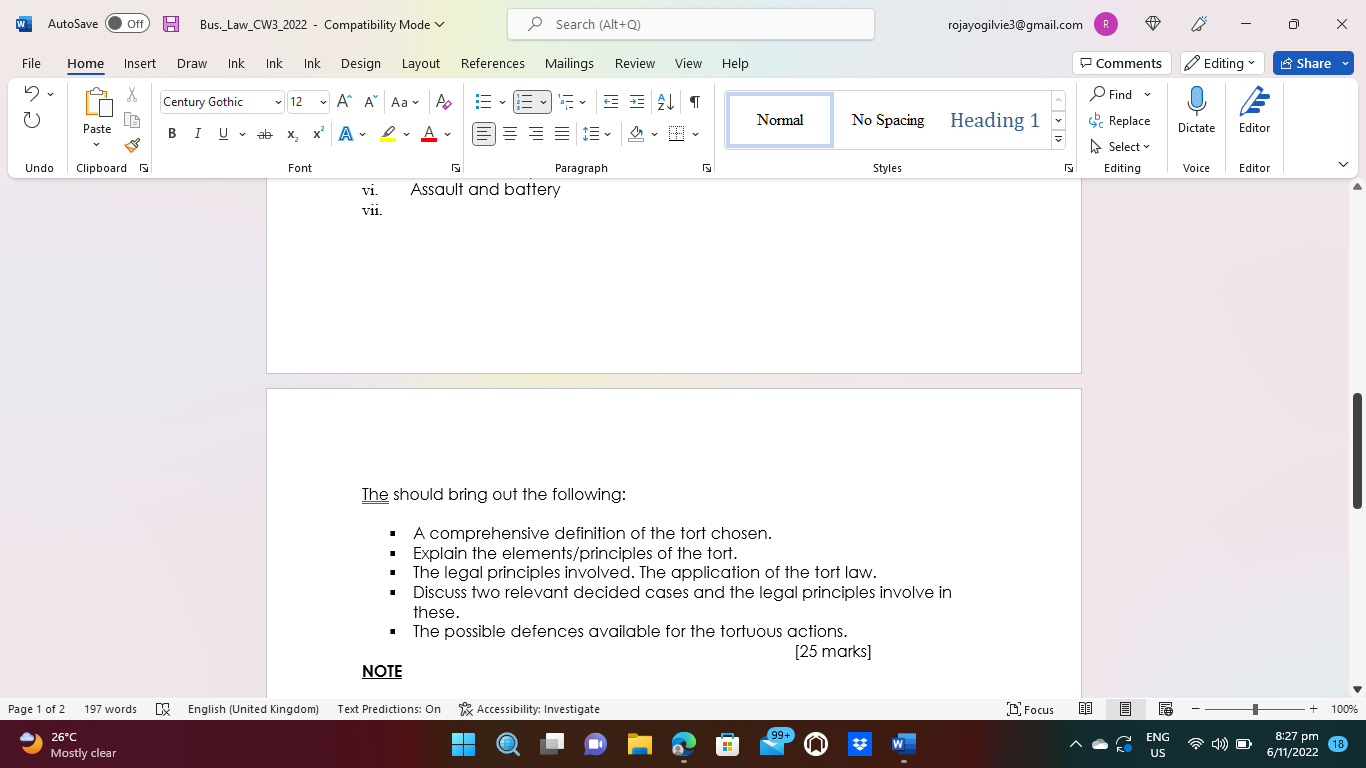The height and width of the screenshot is (768, 1366).
Task: Center the selected paragraph text
Action: pos(510,133)
